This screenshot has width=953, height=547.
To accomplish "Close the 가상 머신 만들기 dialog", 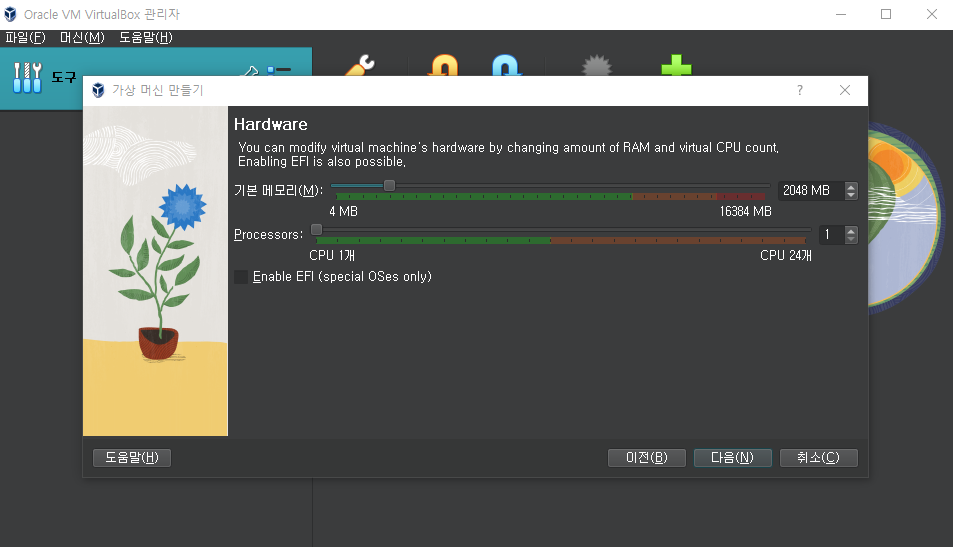I will pyautogui.click(x=845, y=91).
